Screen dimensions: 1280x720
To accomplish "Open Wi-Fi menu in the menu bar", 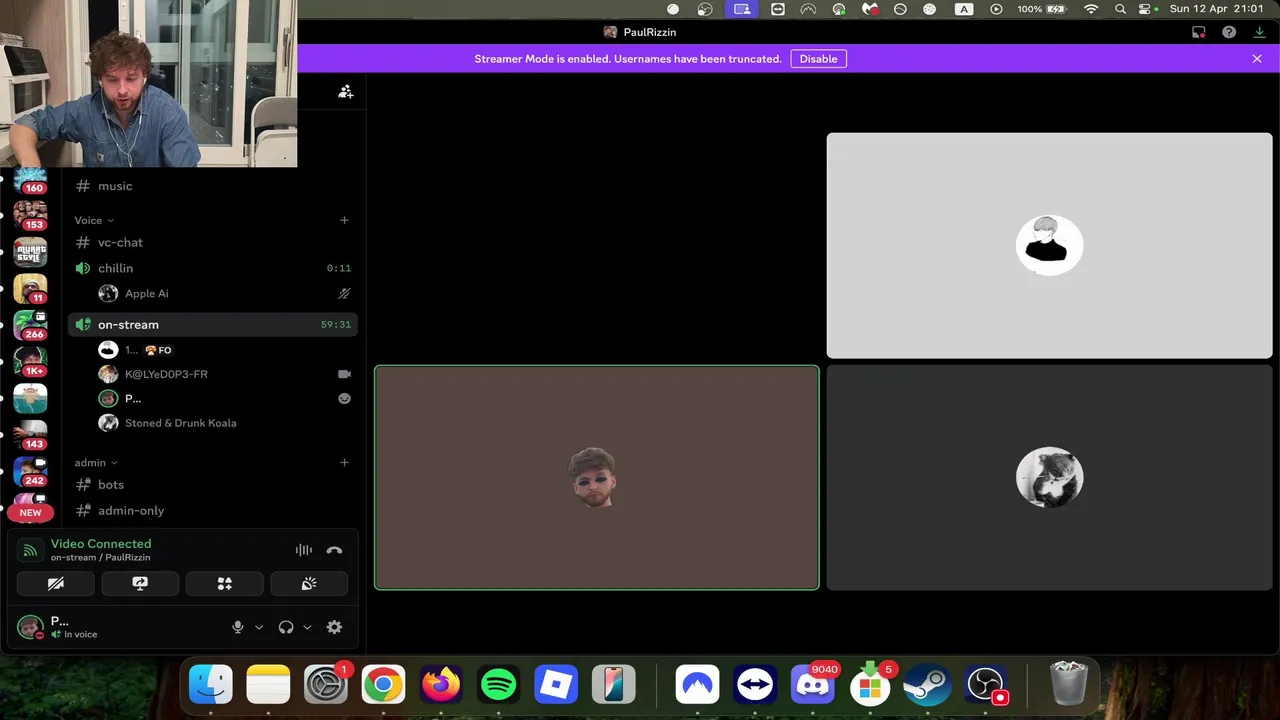I will 1091,9.
